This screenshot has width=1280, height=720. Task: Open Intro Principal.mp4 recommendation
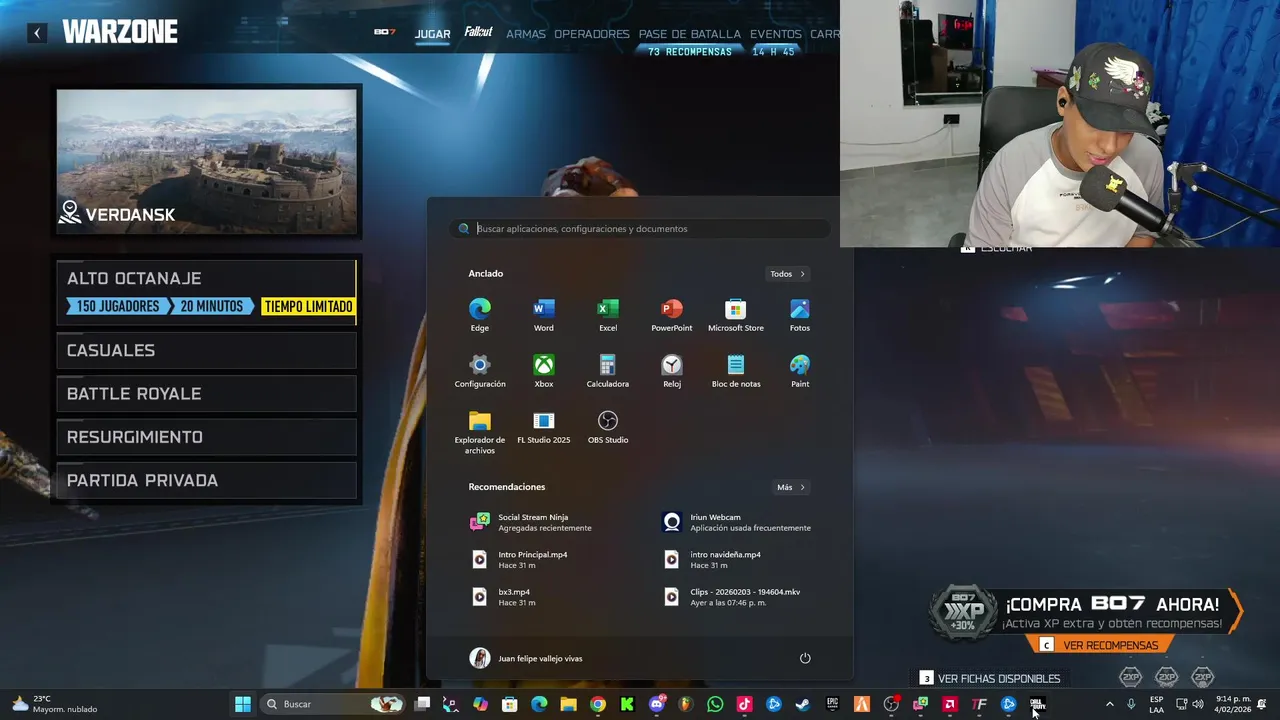tap(520, 559)
